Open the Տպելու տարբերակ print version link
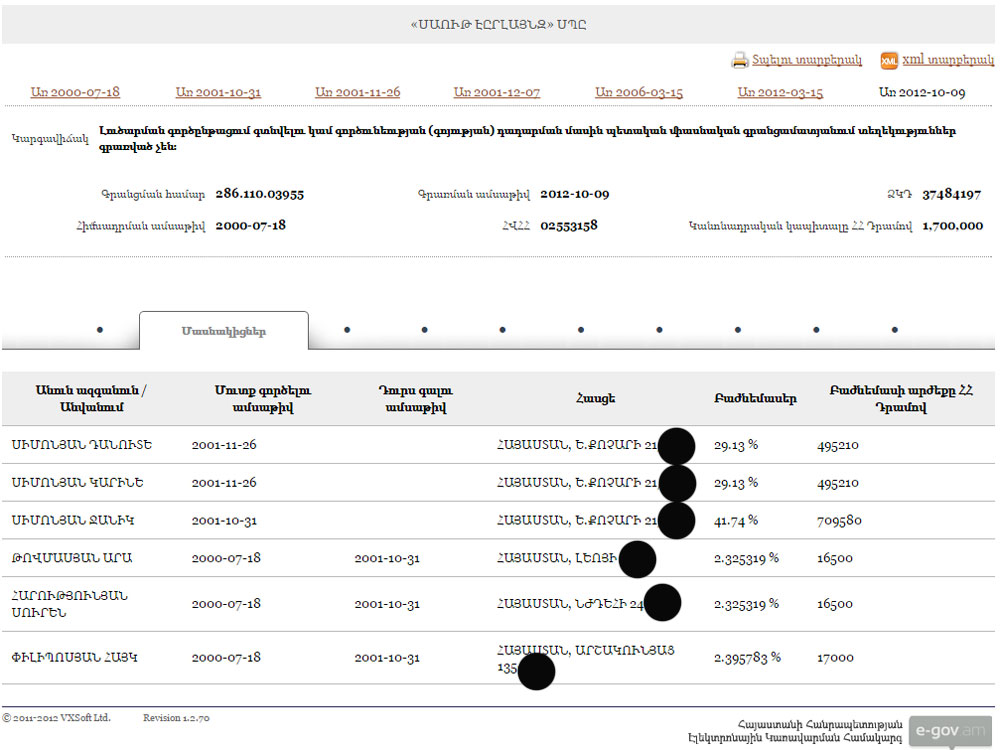Image resolution: width=1000 pixels, height=750 pixels. point(807,59)
